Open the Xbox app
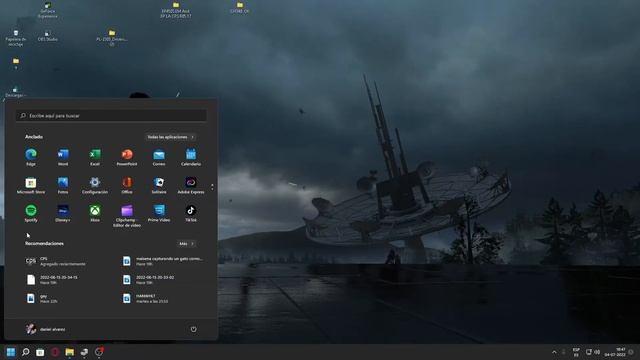The image size is (640, 360). point(95,213)
